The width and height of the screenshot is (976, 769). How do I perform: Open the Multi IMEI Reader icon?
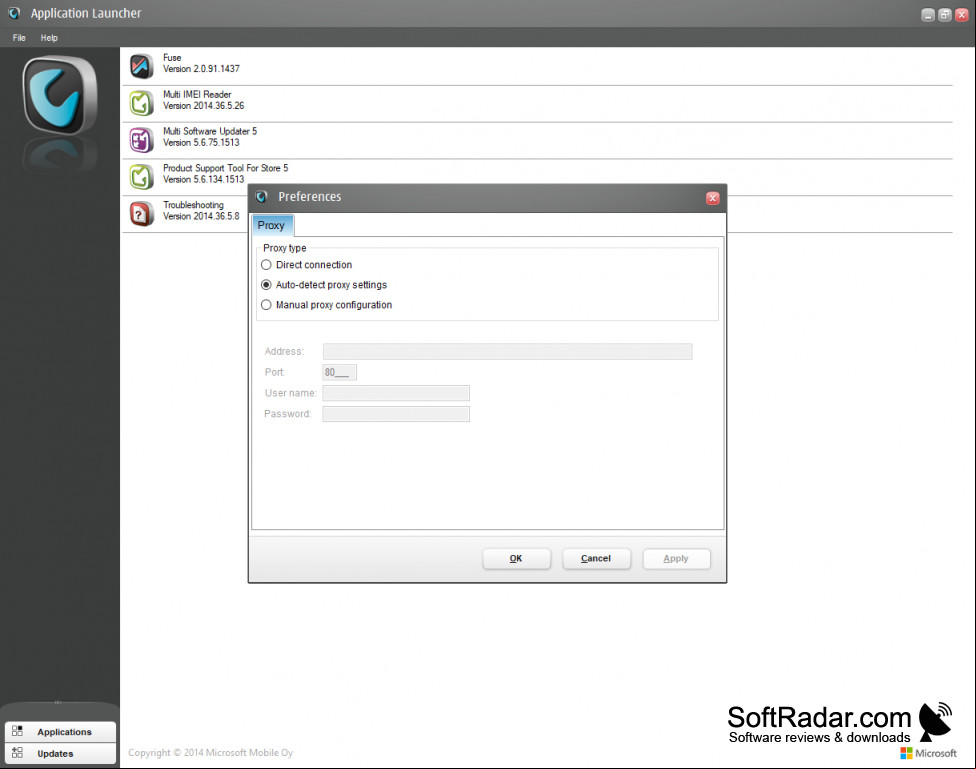pyautogui.click(x=141, y=103)
